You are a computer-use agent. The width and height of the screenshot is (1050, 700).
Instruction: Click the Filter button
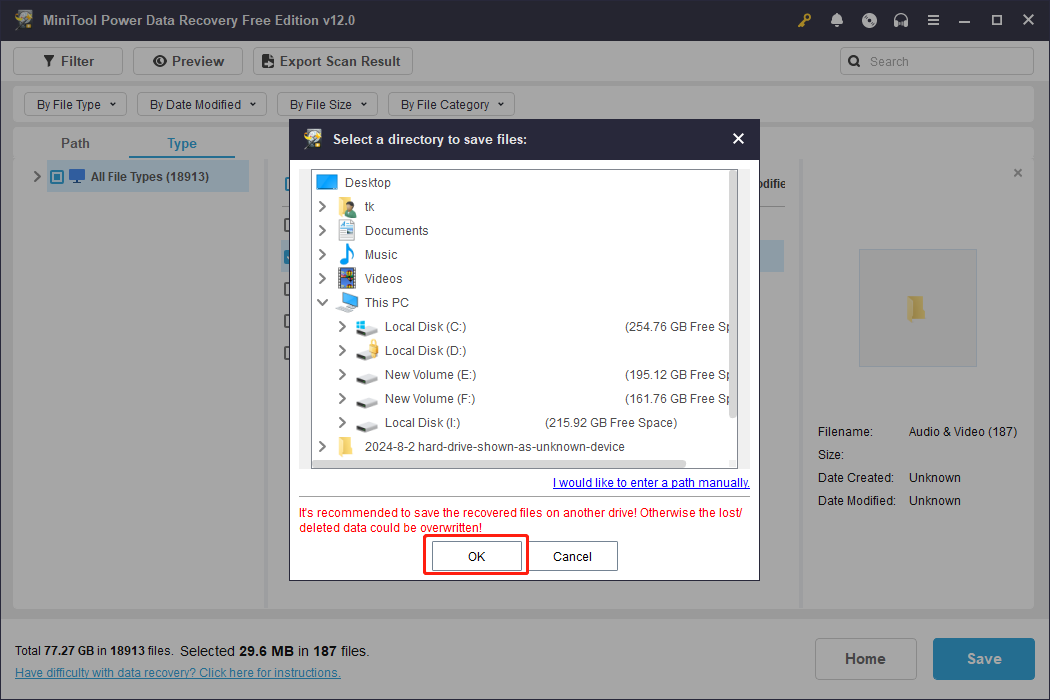click(68, 61)
